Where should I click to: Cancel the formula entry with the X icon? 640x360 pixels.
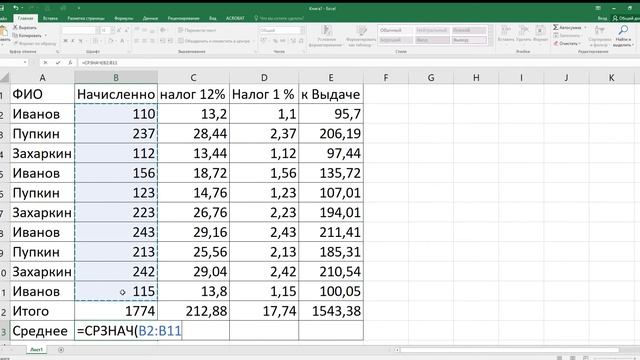click(45, 62)
